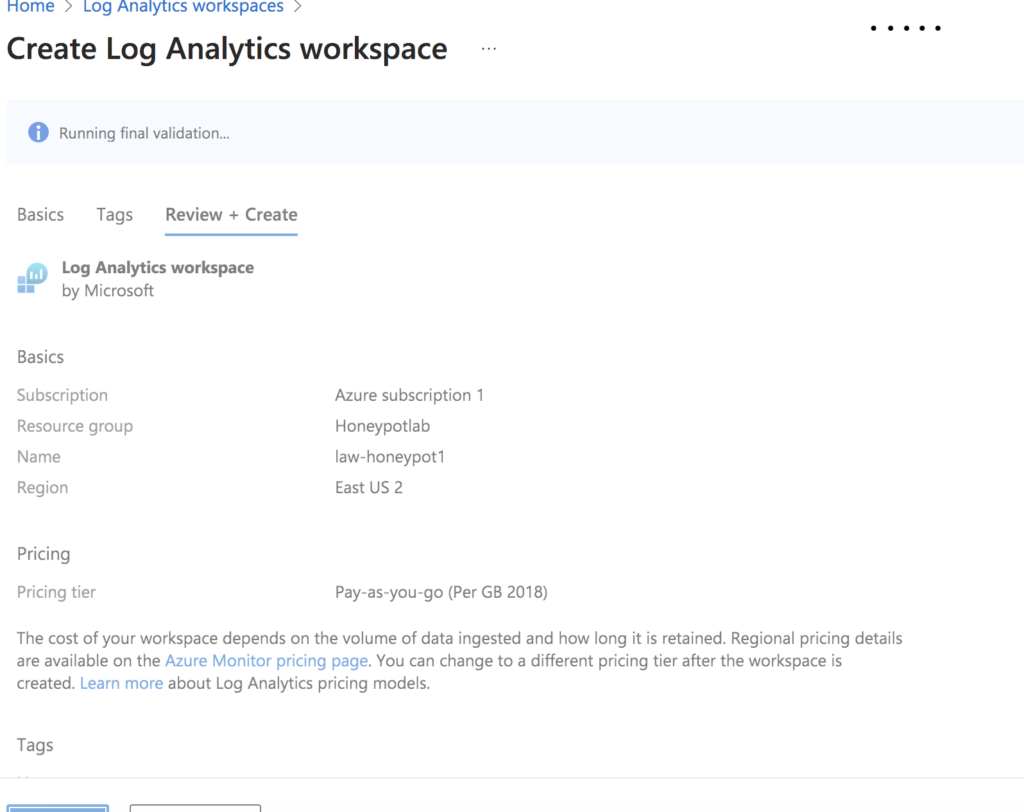Select the 'law-honeypot1' name value
Screen dimensions: 1024x812
pyautogui.click(x=390, y=457)
